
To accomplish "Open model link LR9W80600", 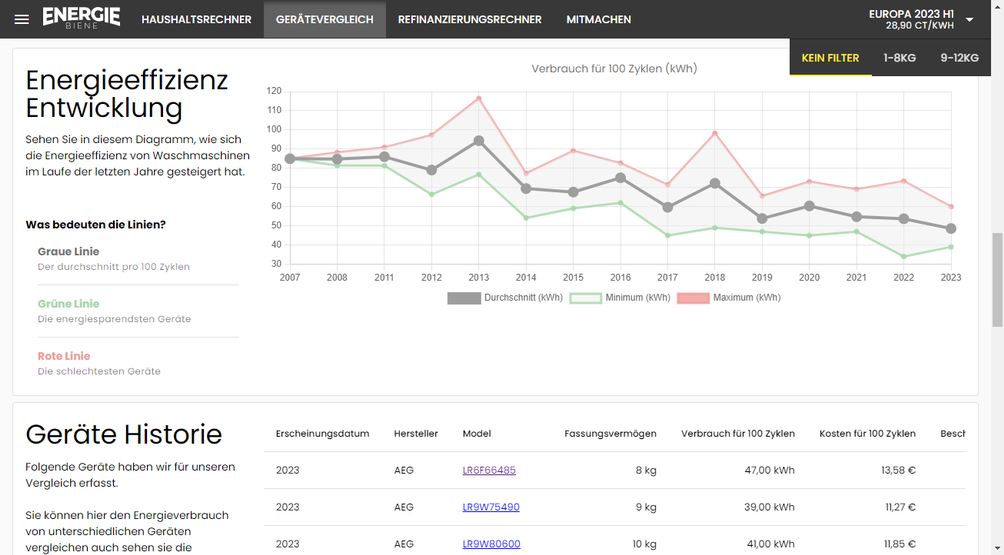I will [491, 544].
